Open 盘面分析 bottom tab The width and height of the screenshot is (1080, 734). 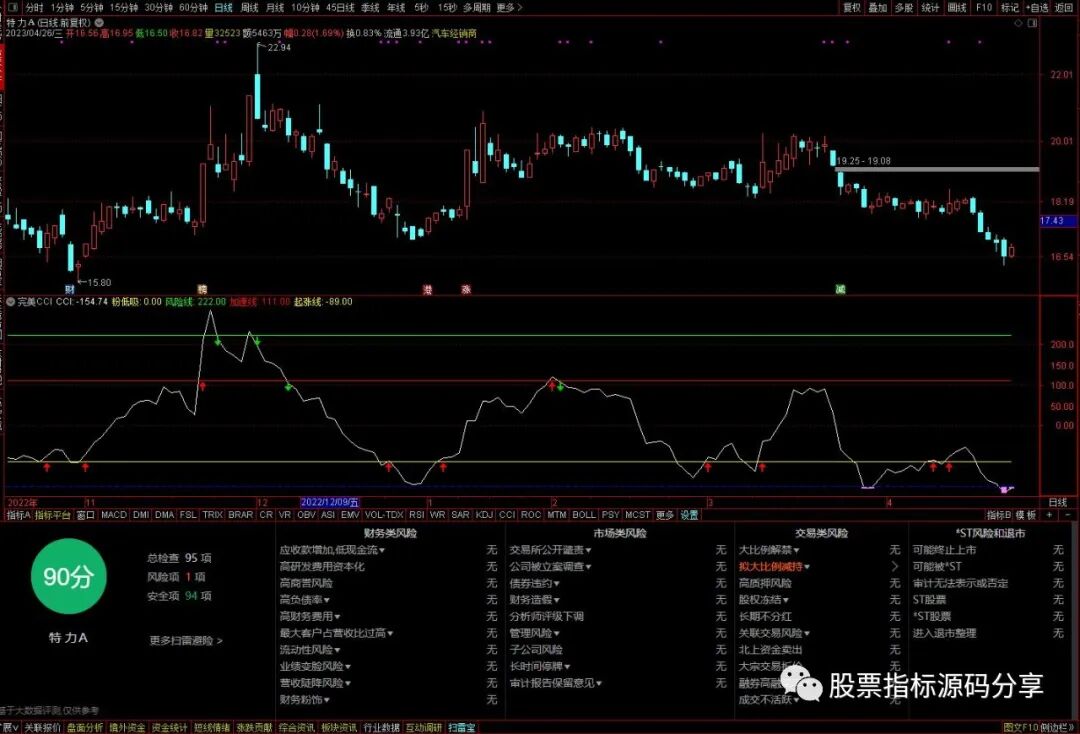85,727
